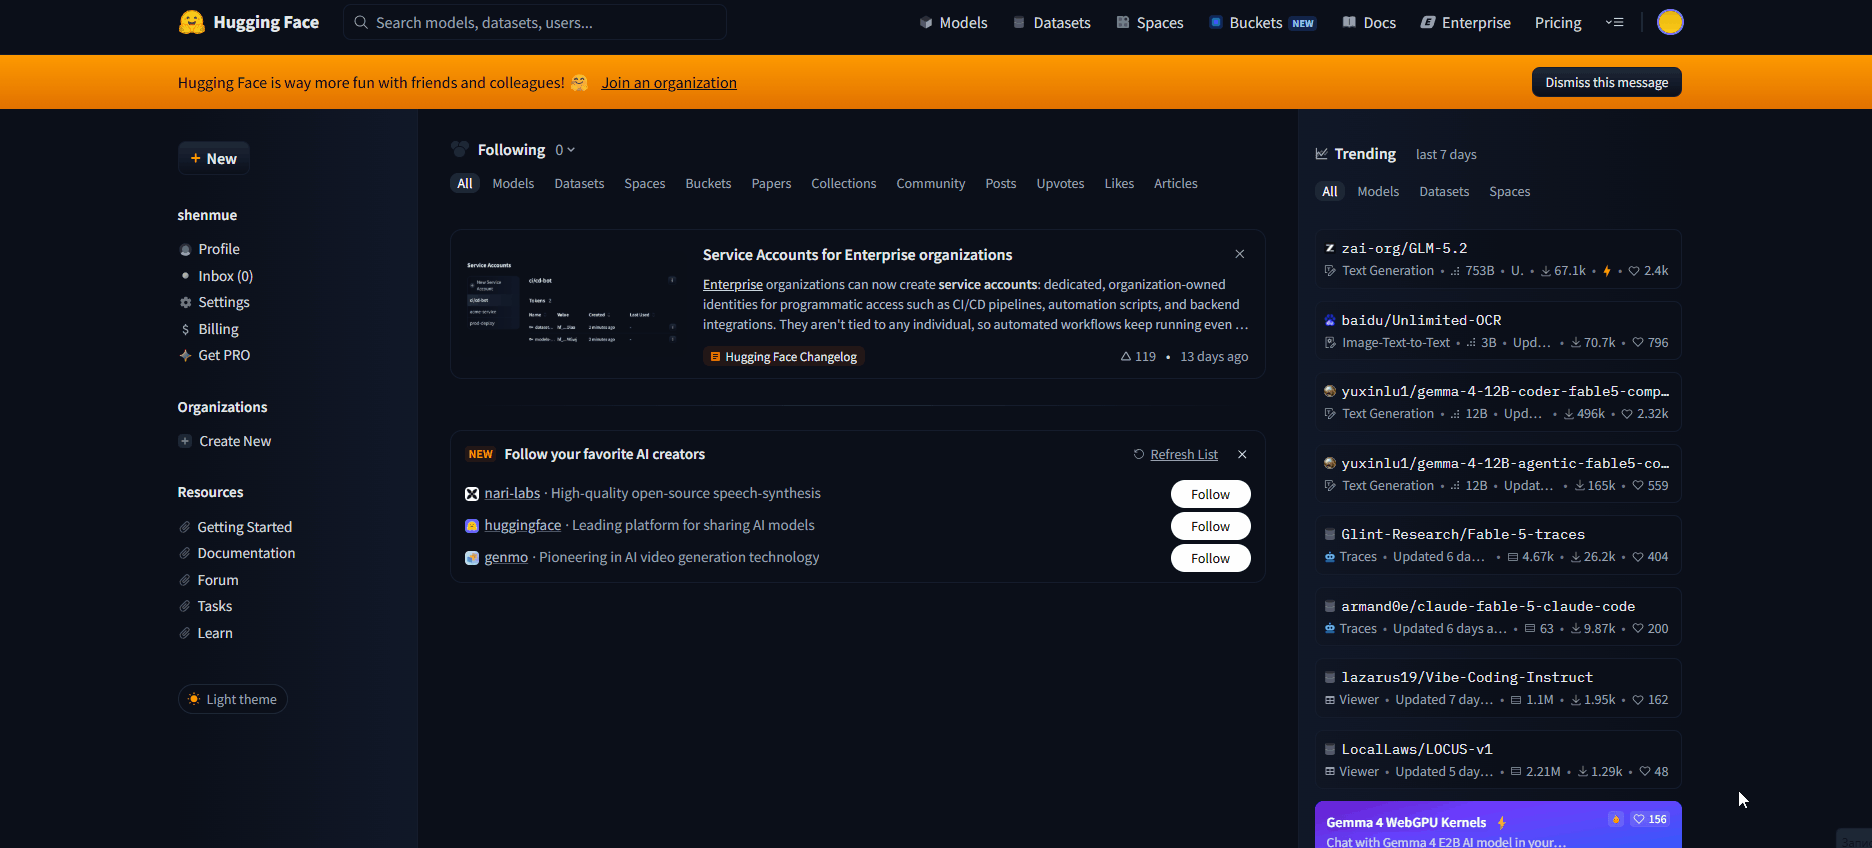Click the plus icon beside Create New
Screen dimensions: 1872x848
point(185,441)
